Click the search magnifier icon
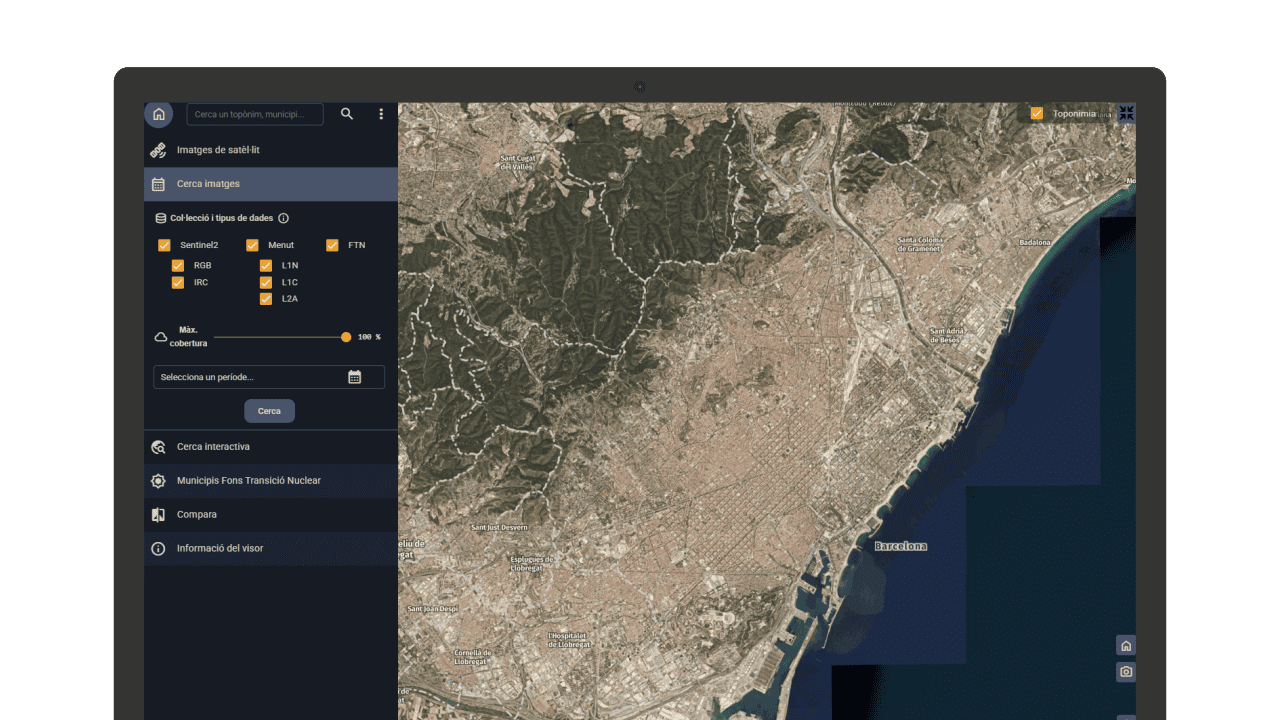Viewport: 1280px width, 720px height. pos(347,114)
